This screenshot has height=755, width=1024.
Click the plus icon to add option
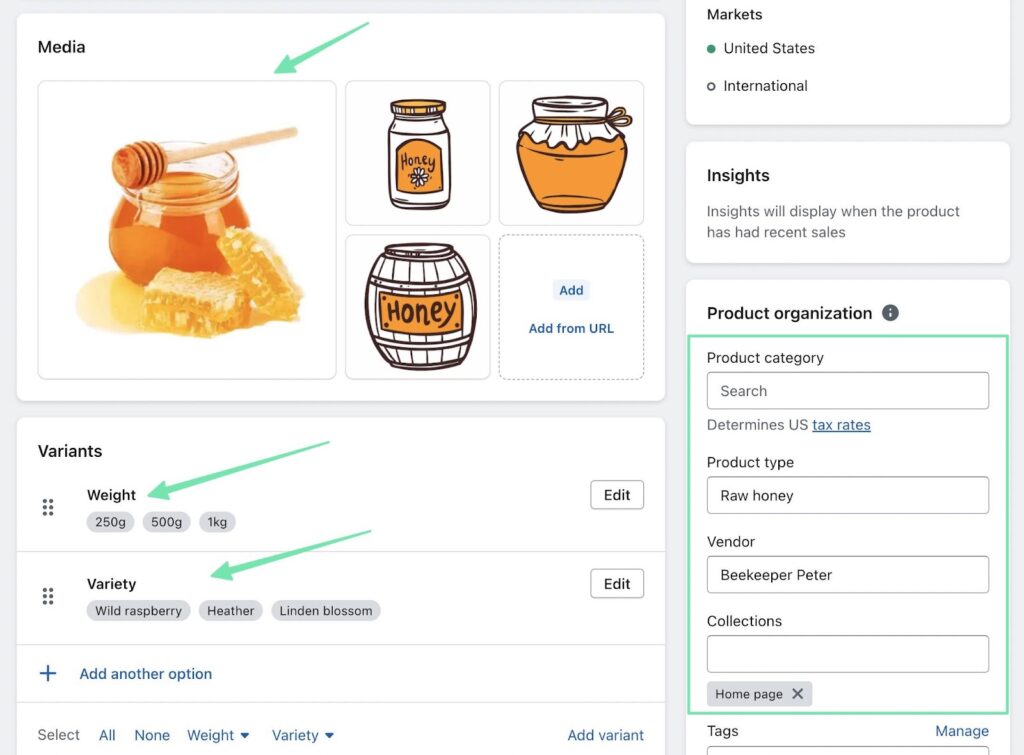click(x=48, y=673)
